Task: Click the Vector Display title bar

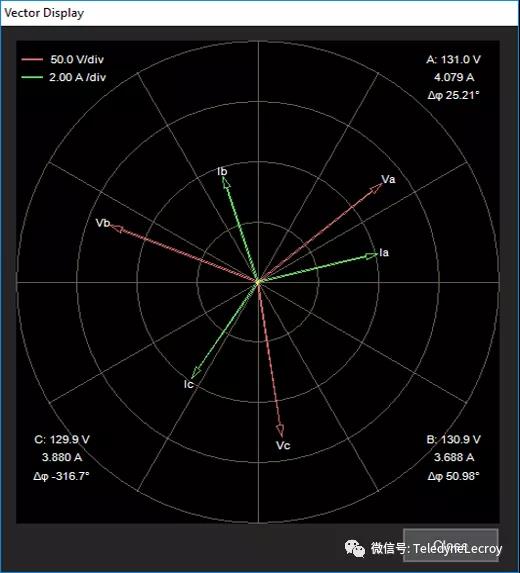Action: point(260,13)
